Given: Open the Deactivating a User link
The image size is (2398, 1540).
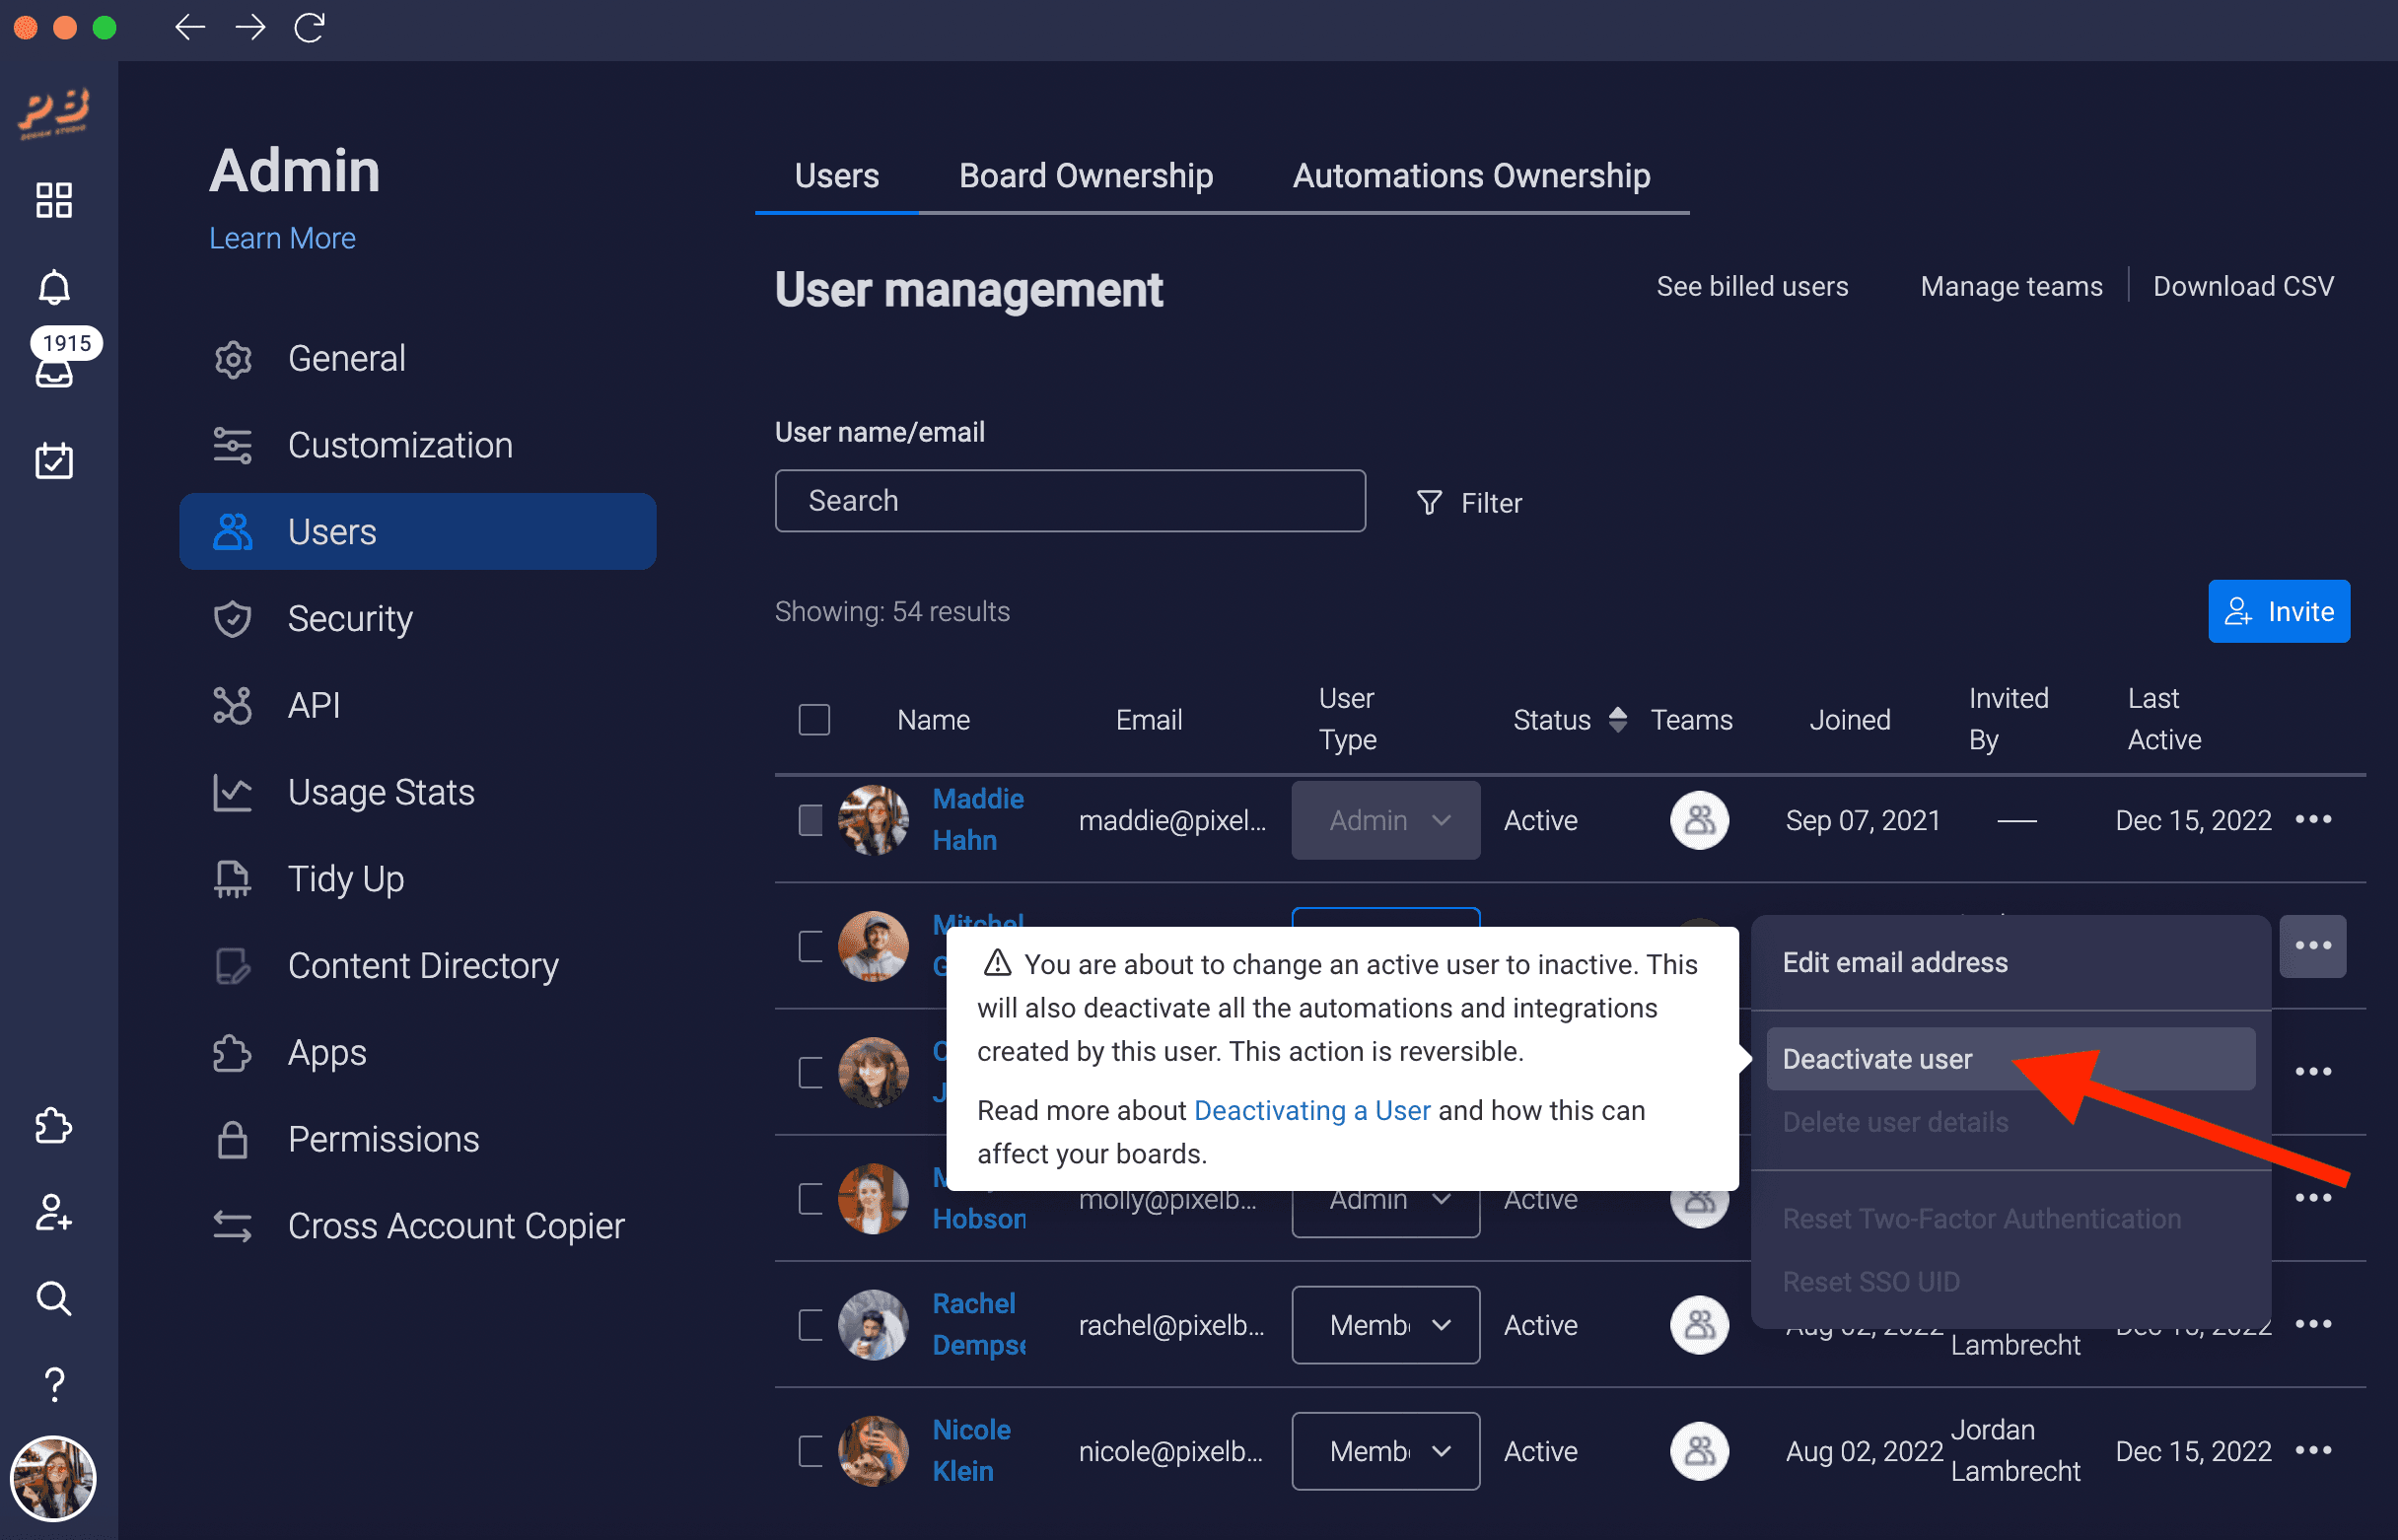Looking at the screenshot, I should click(x=1311, y=1110).
